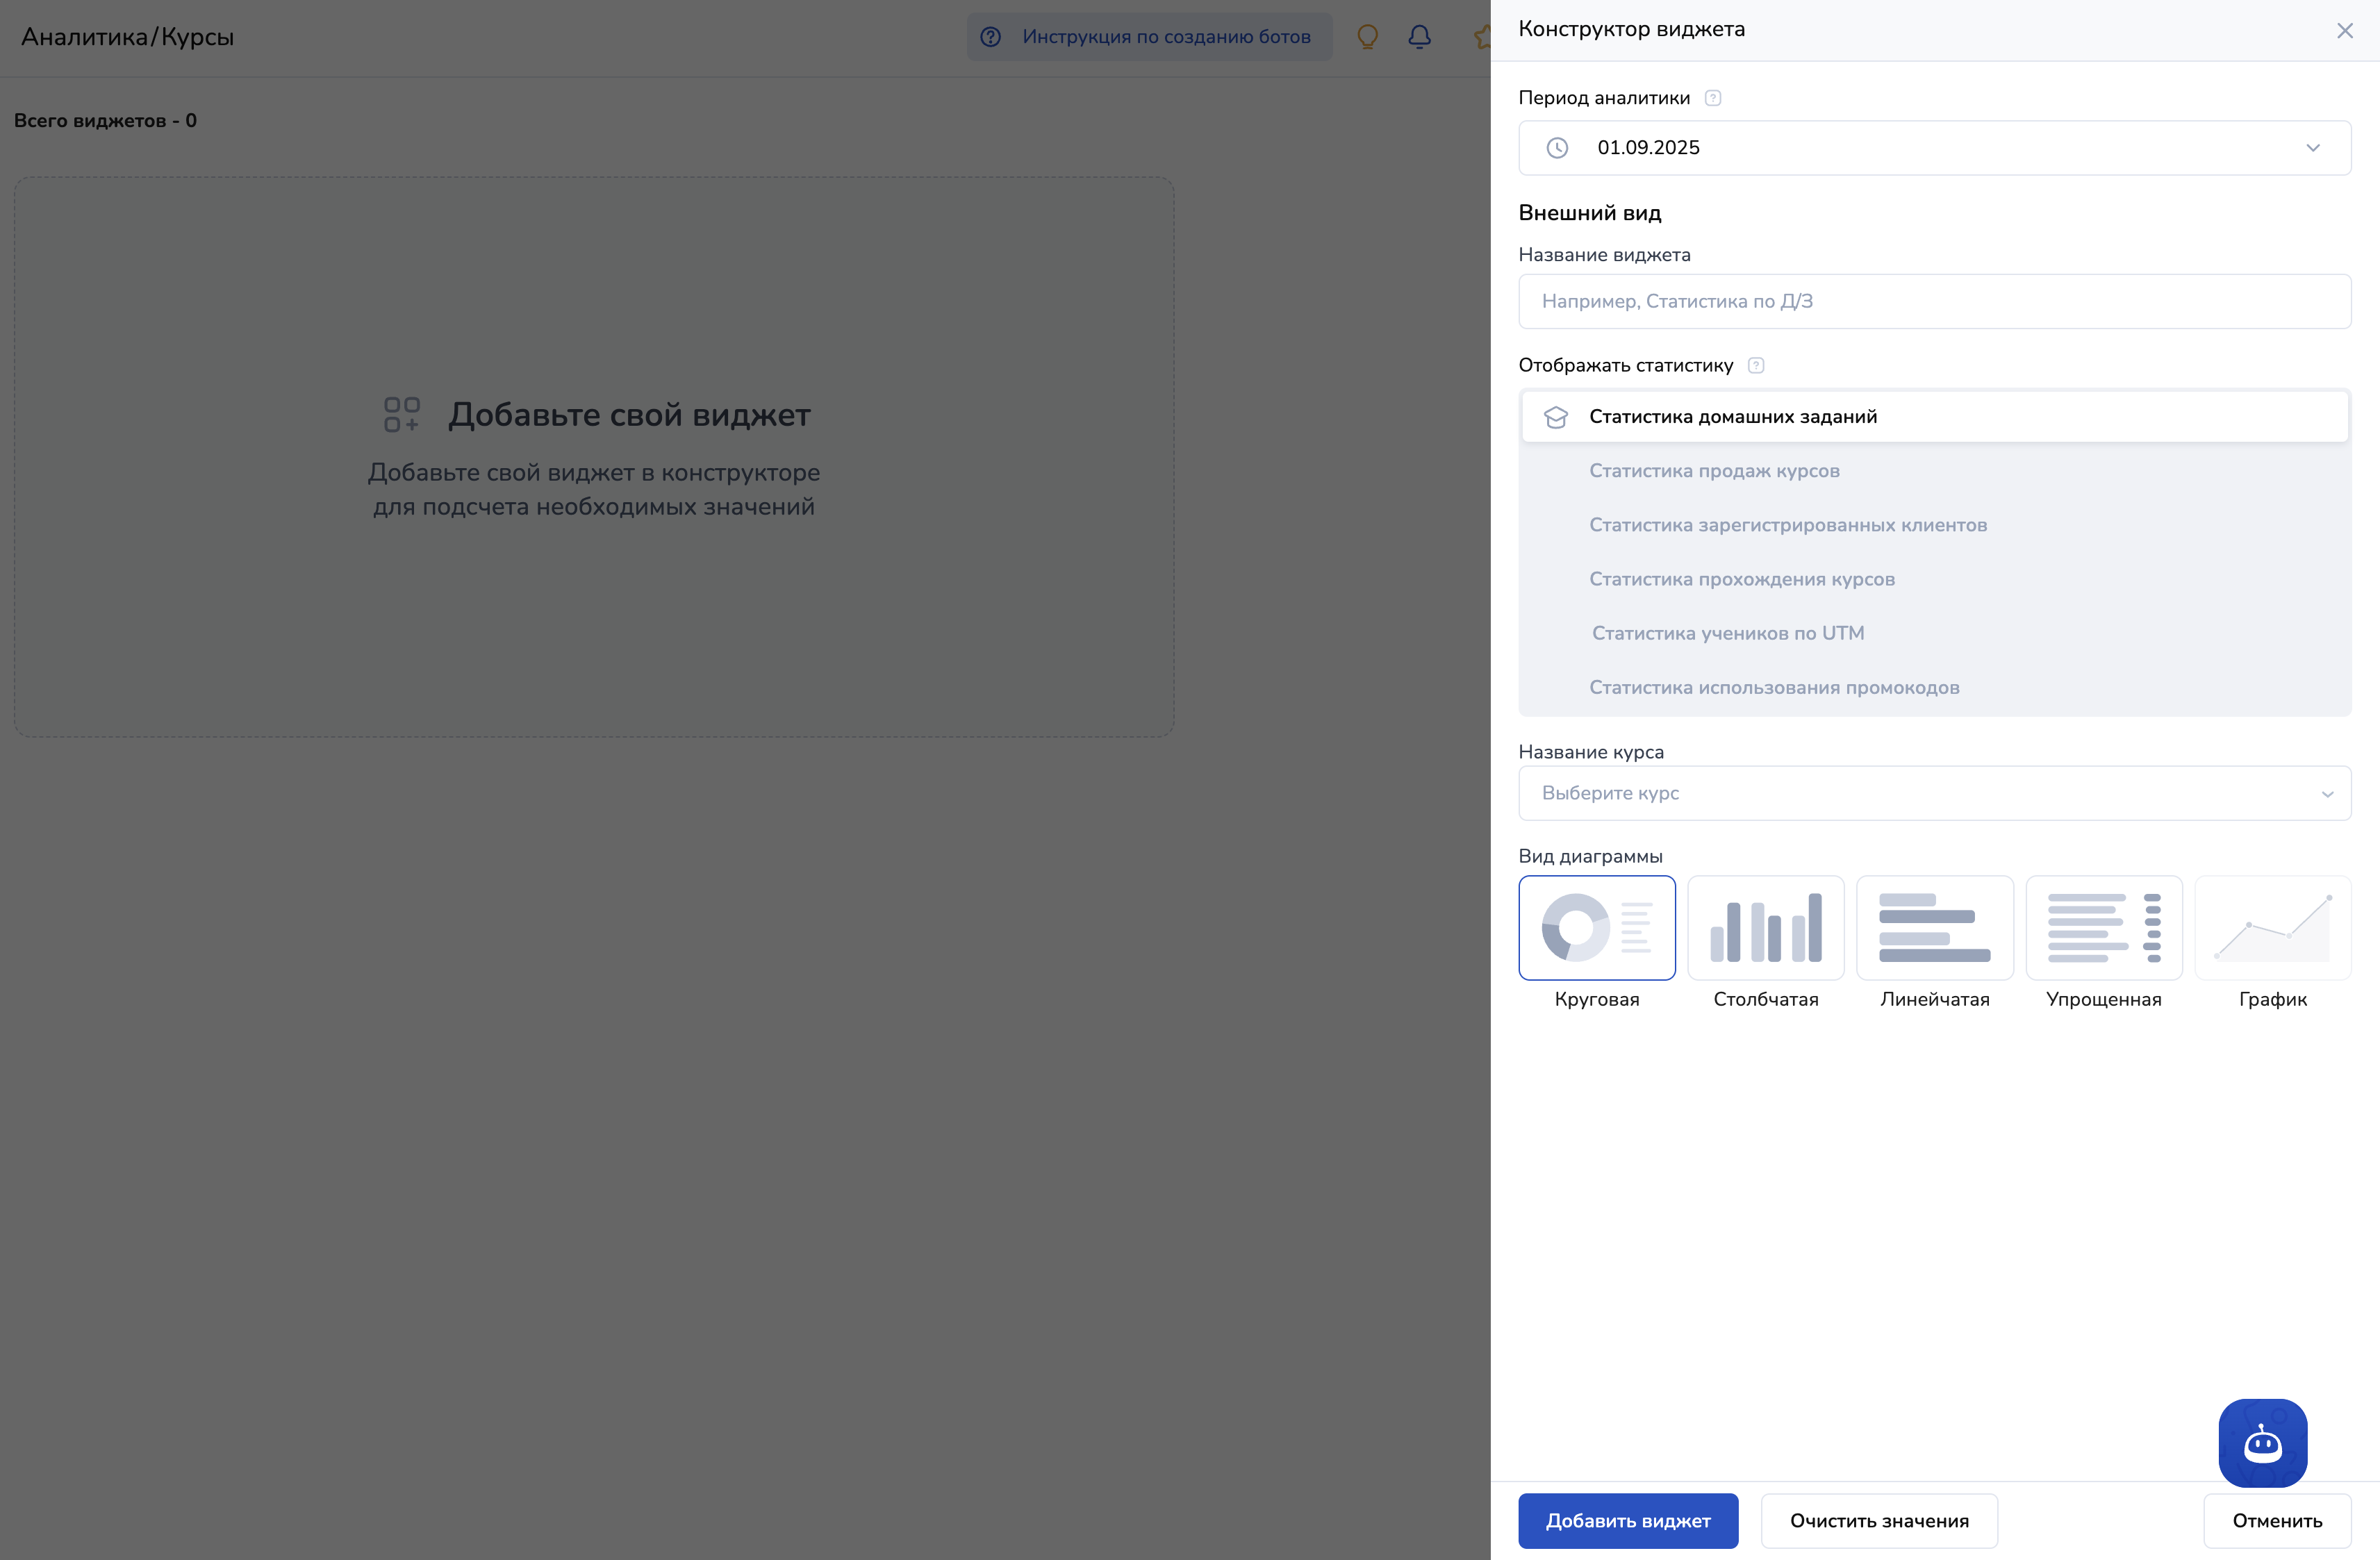Select the Упрощенная simplified chart icon
The height and width of the screenshot is (1560, 2380).
pyautogui.click(x=2103, y=927)
